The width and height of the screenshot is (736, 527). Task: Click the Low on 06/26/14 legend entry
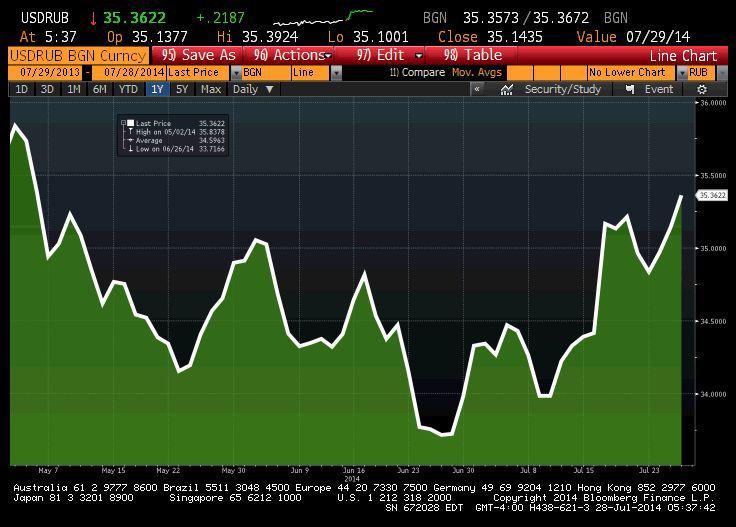(x=173, y=149)
